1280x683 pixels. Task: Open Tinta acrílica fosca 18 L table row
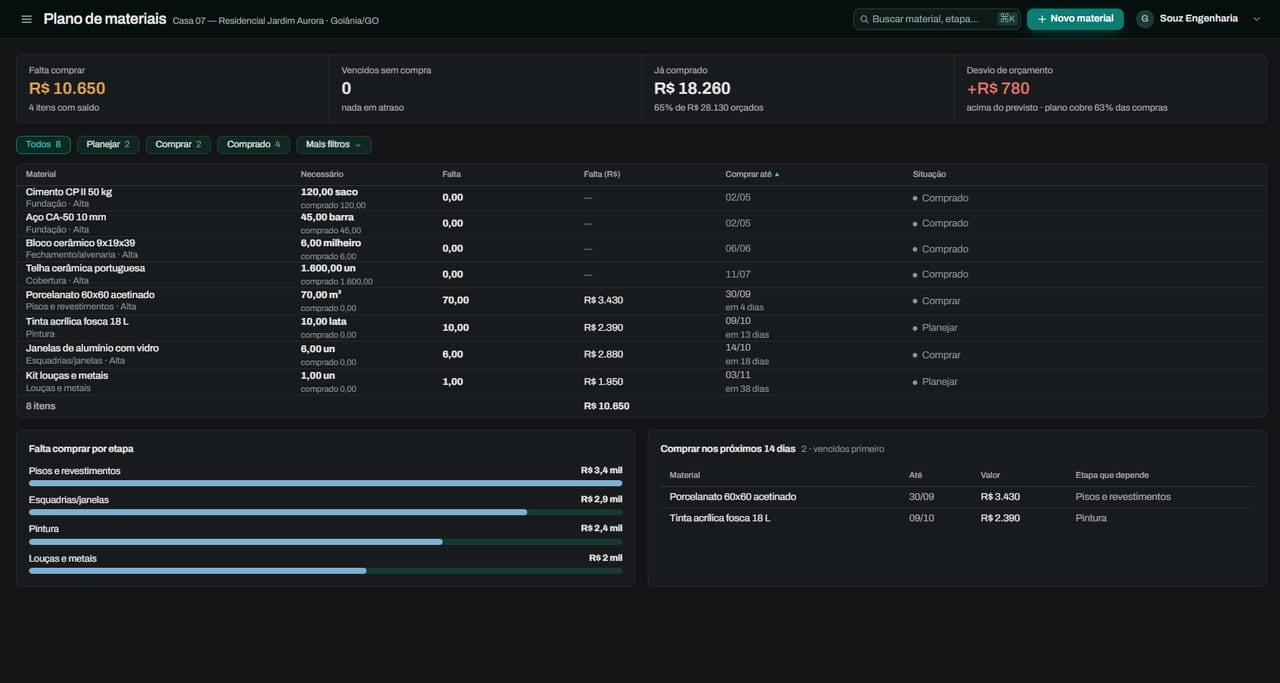[641, 328]
